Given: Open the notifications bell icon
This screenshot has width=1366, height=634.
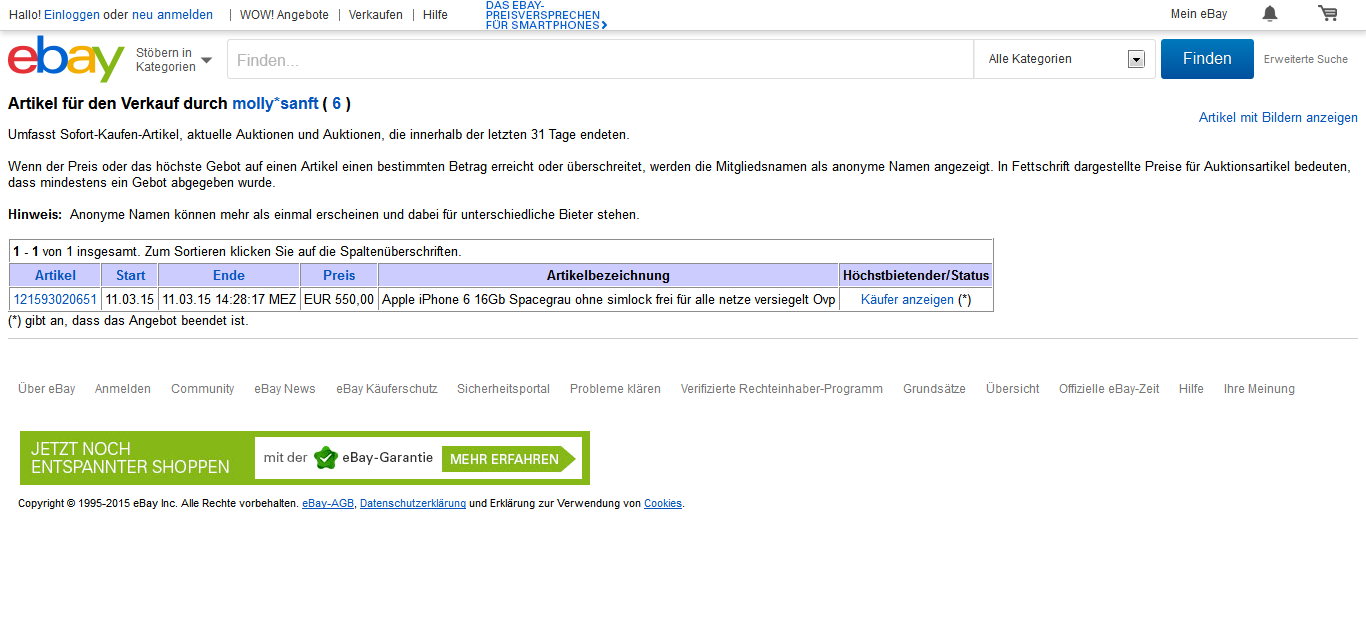Looking at the screenshot, I should 1269,14.
